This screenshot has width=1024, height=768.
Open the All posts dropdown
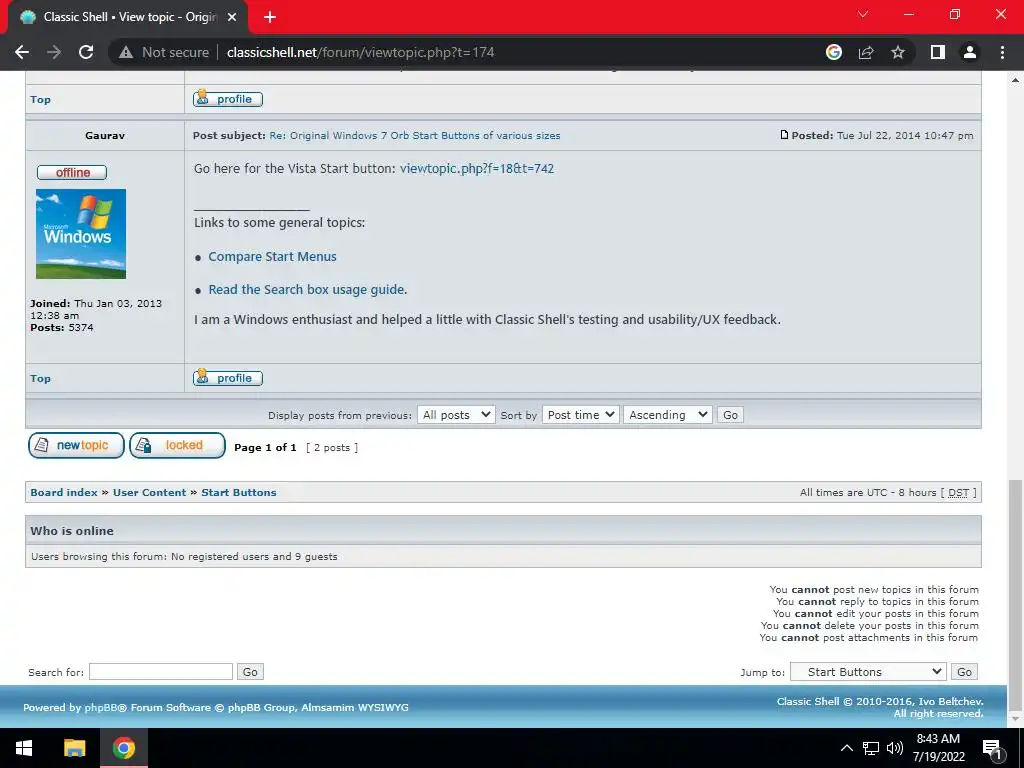point(456,415)
